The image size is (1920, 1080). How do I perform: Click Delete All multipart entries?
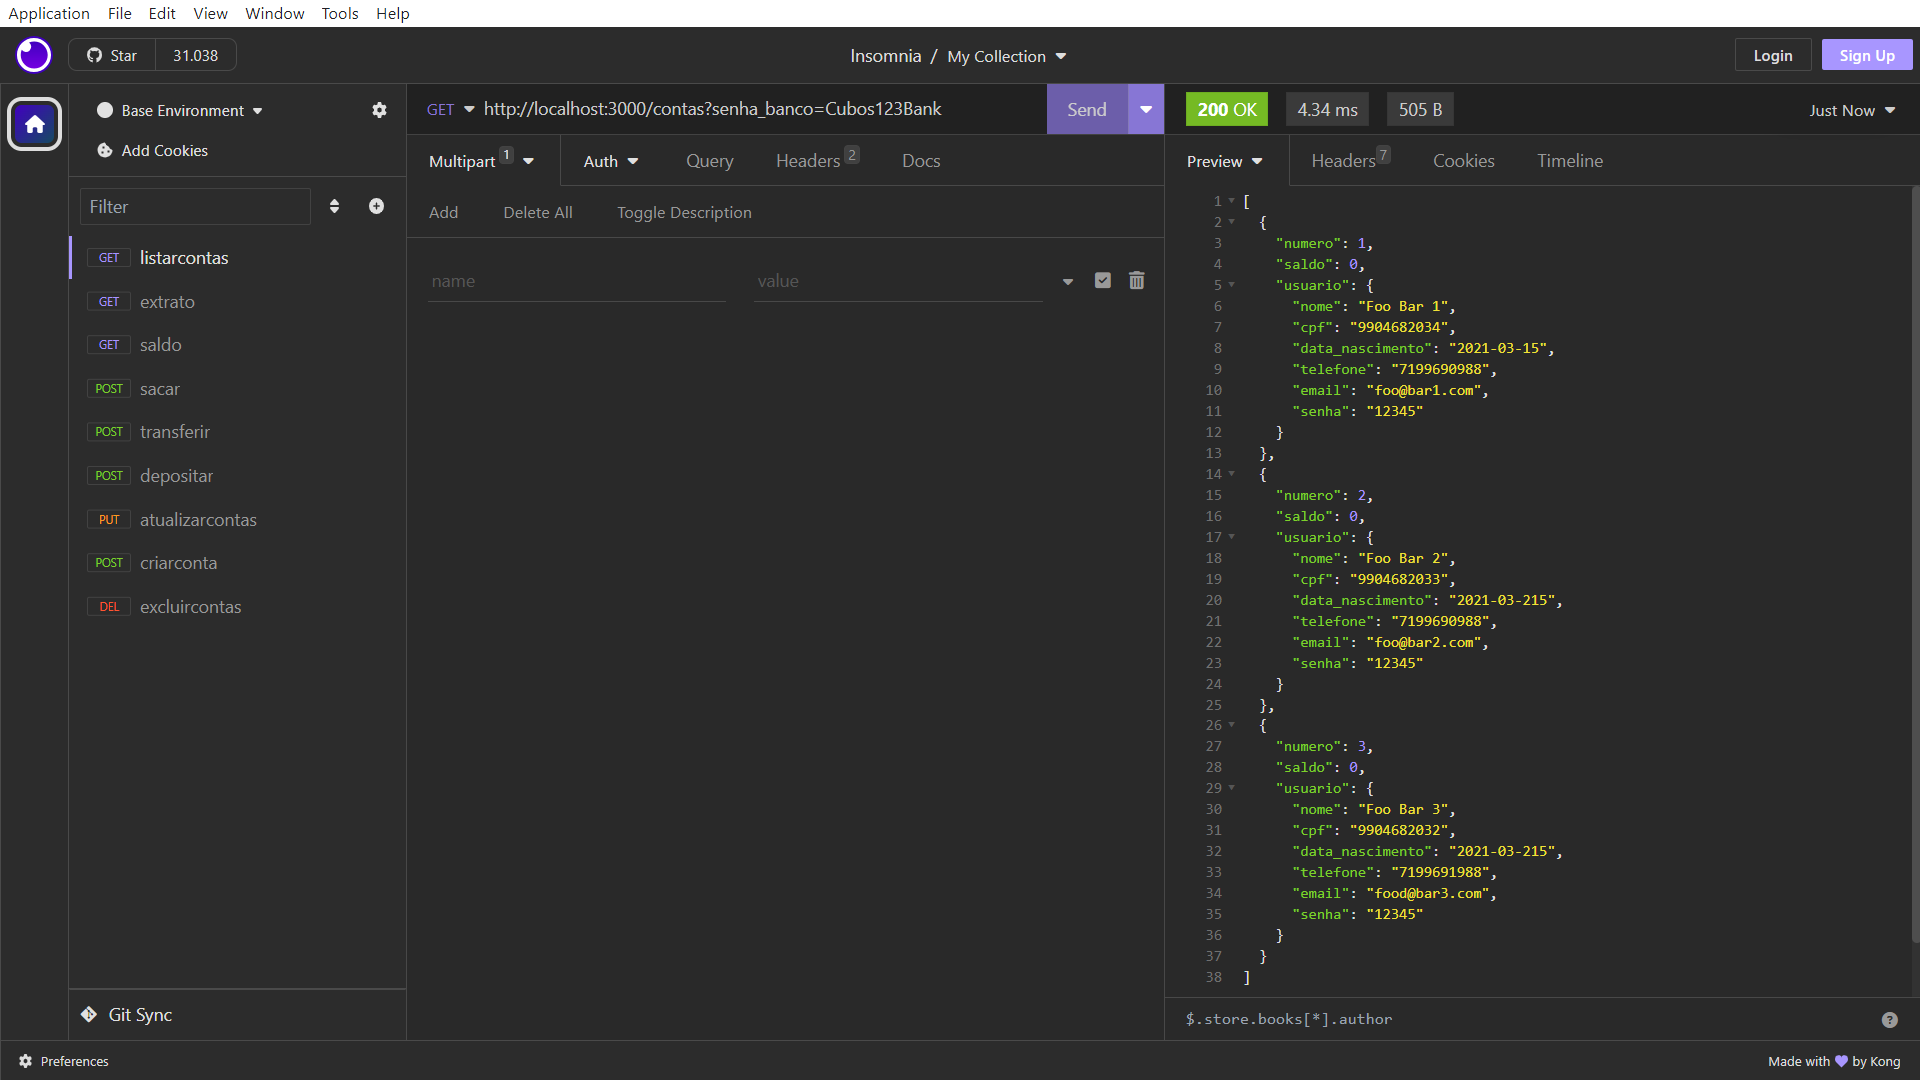pos(538,212)
